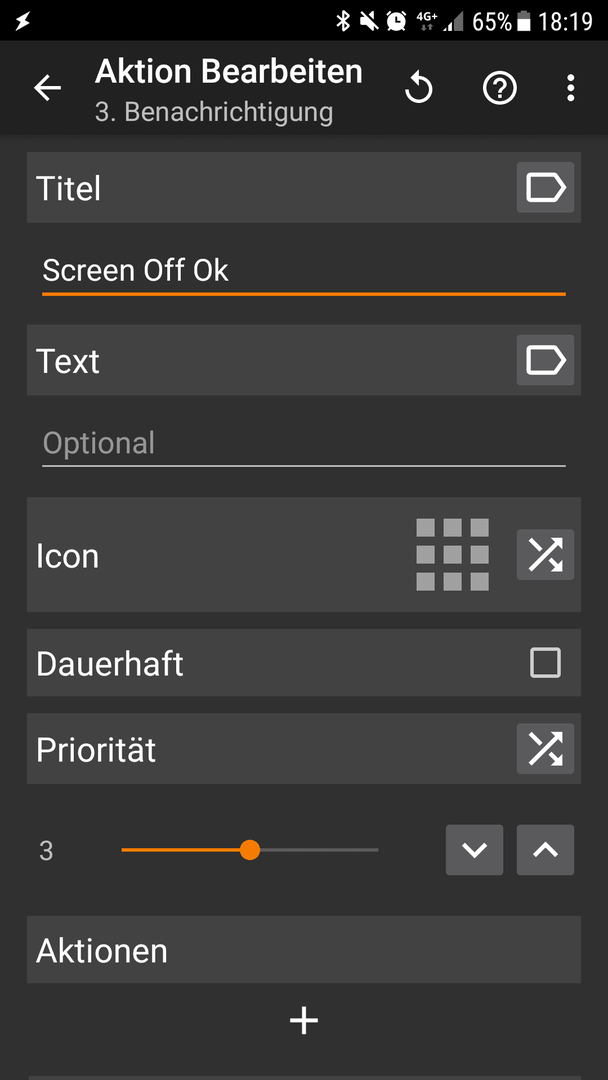Screen dimensions: 608x1080
Task: Focus the Optional text input field
Action: click(x=304, y=444)
